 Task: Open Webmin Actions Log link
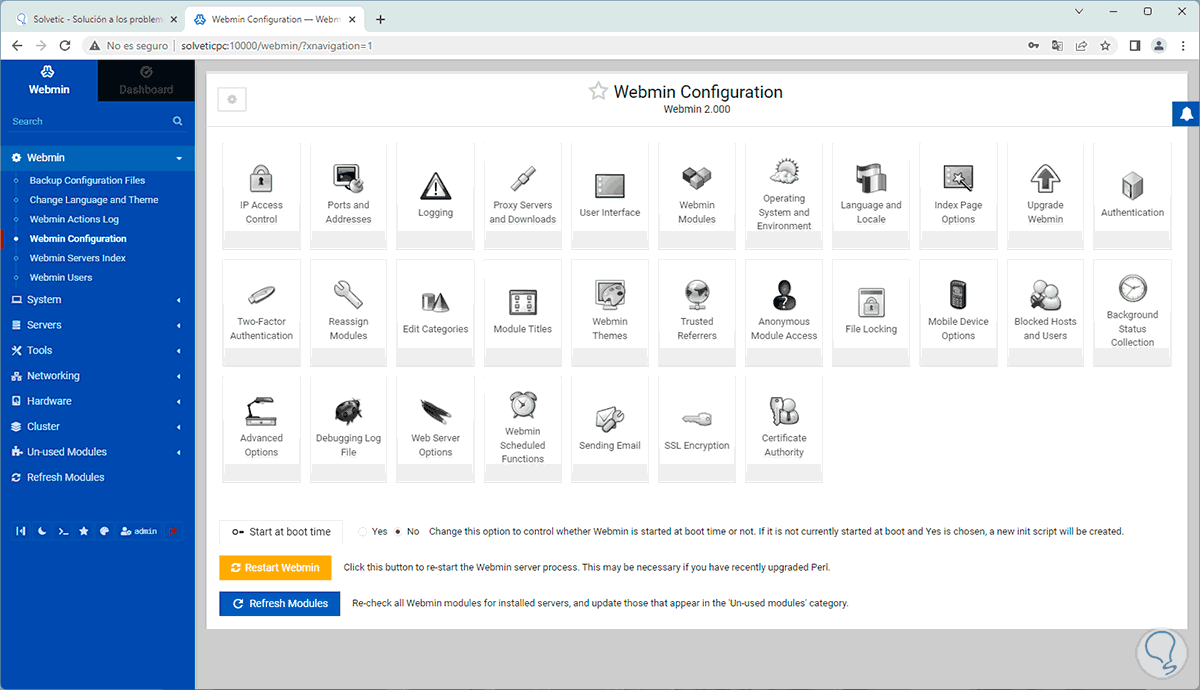(x=74, y=219)
